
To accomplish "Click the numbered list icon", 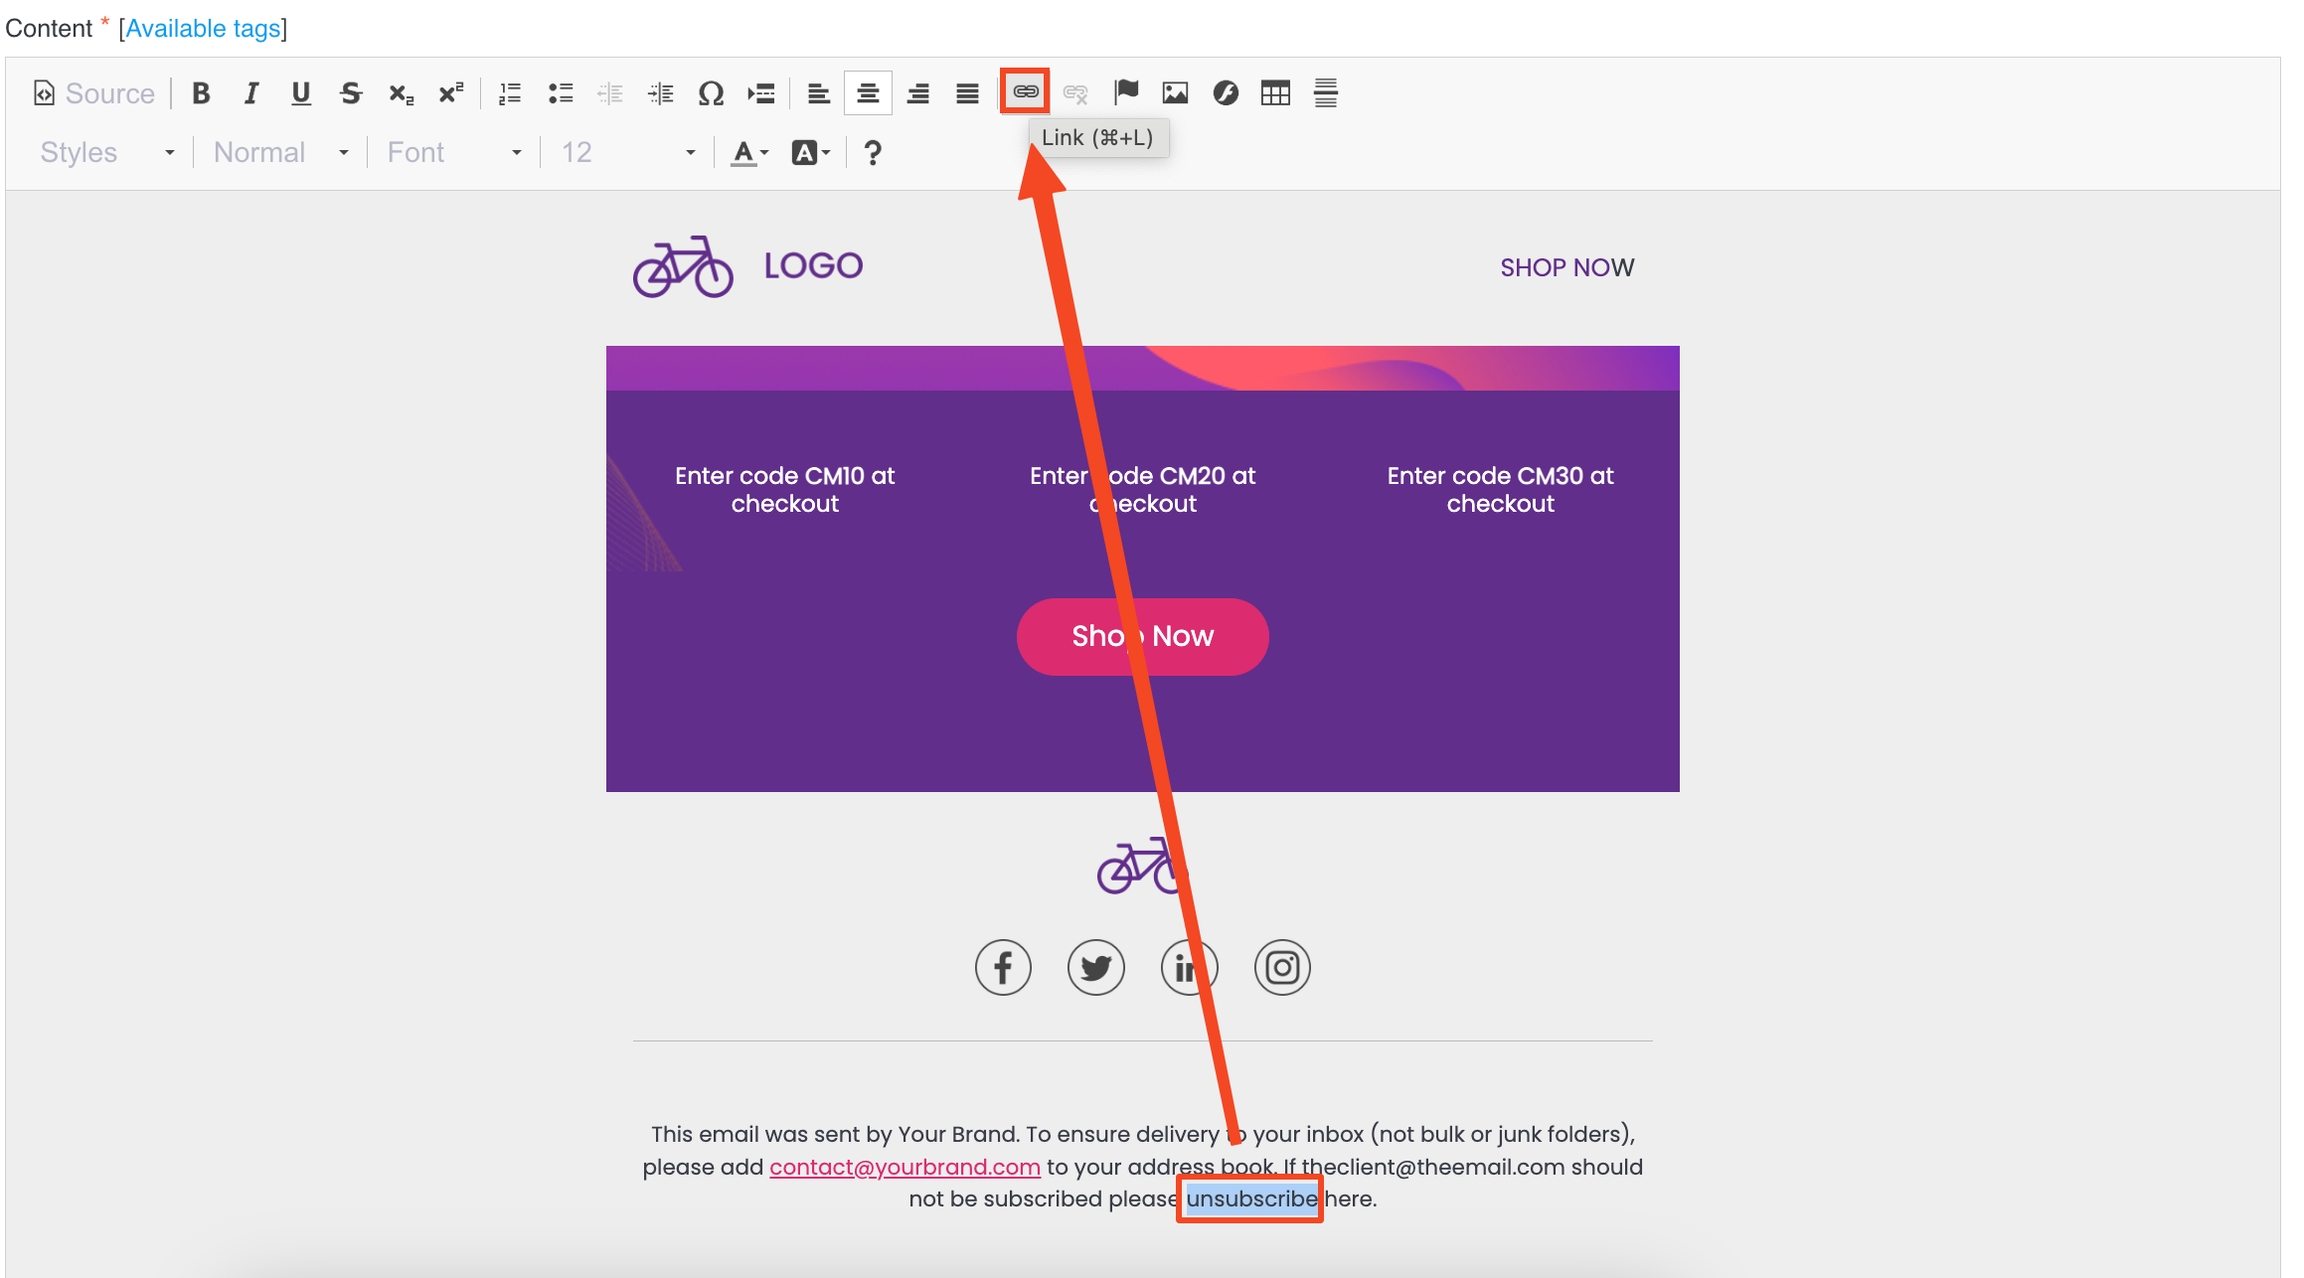I will click(x=510, y=93).
